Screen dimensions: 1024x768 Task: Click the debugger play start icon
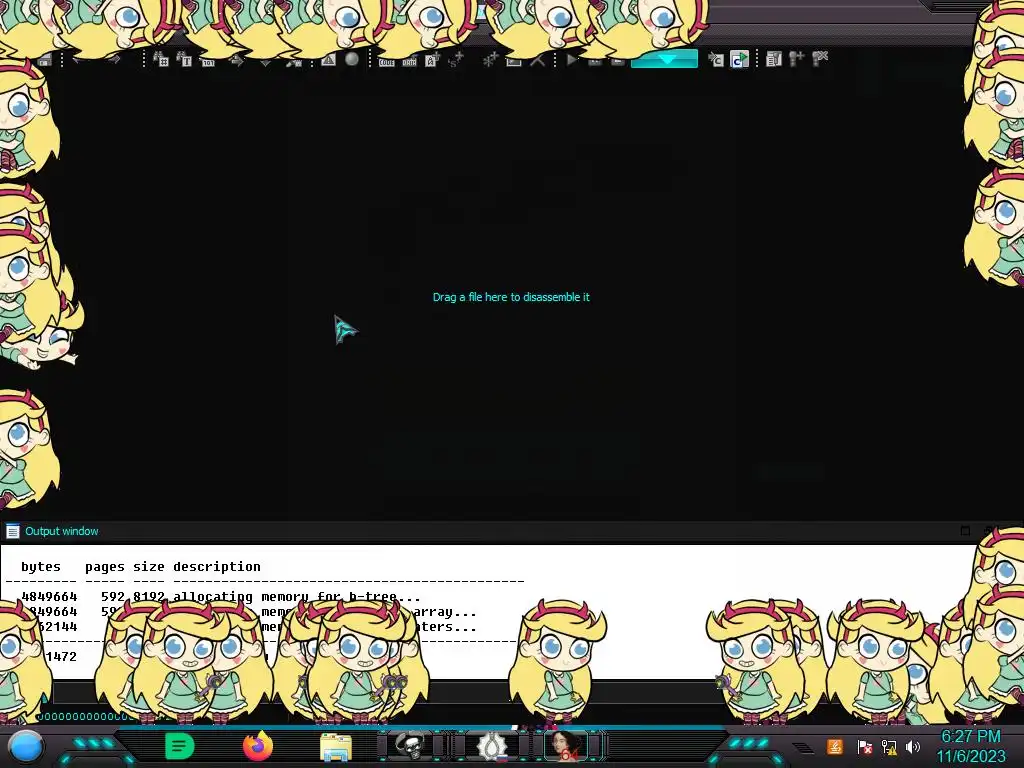(572, 60)
